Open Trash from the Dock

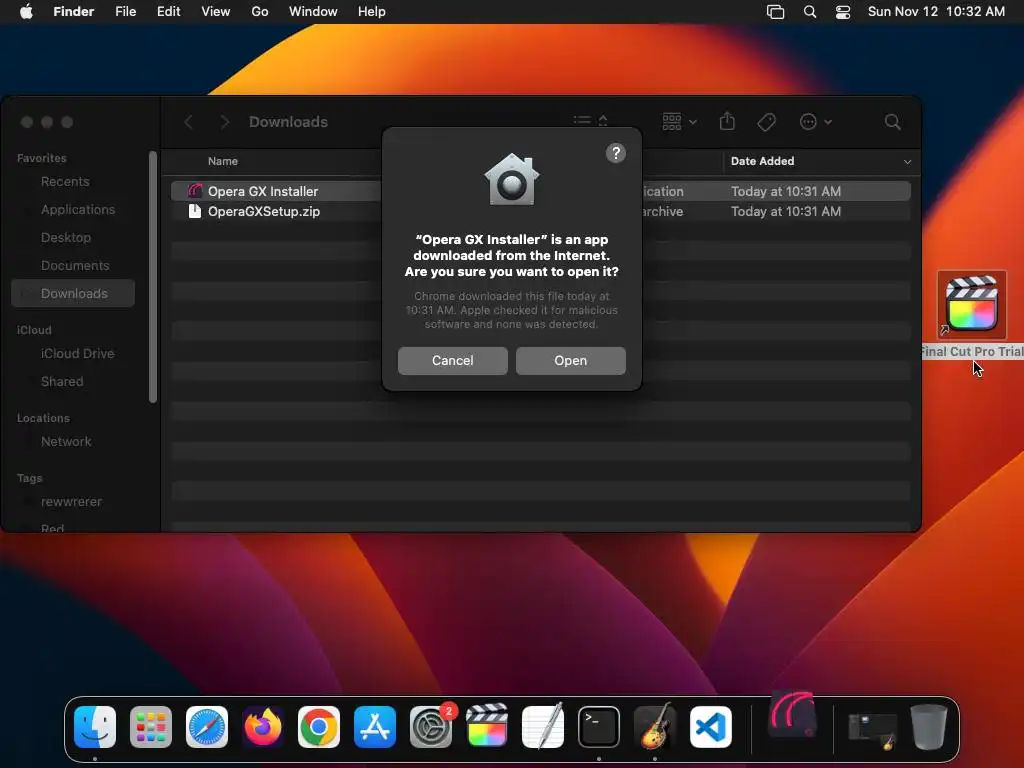(x=929, y=727)
